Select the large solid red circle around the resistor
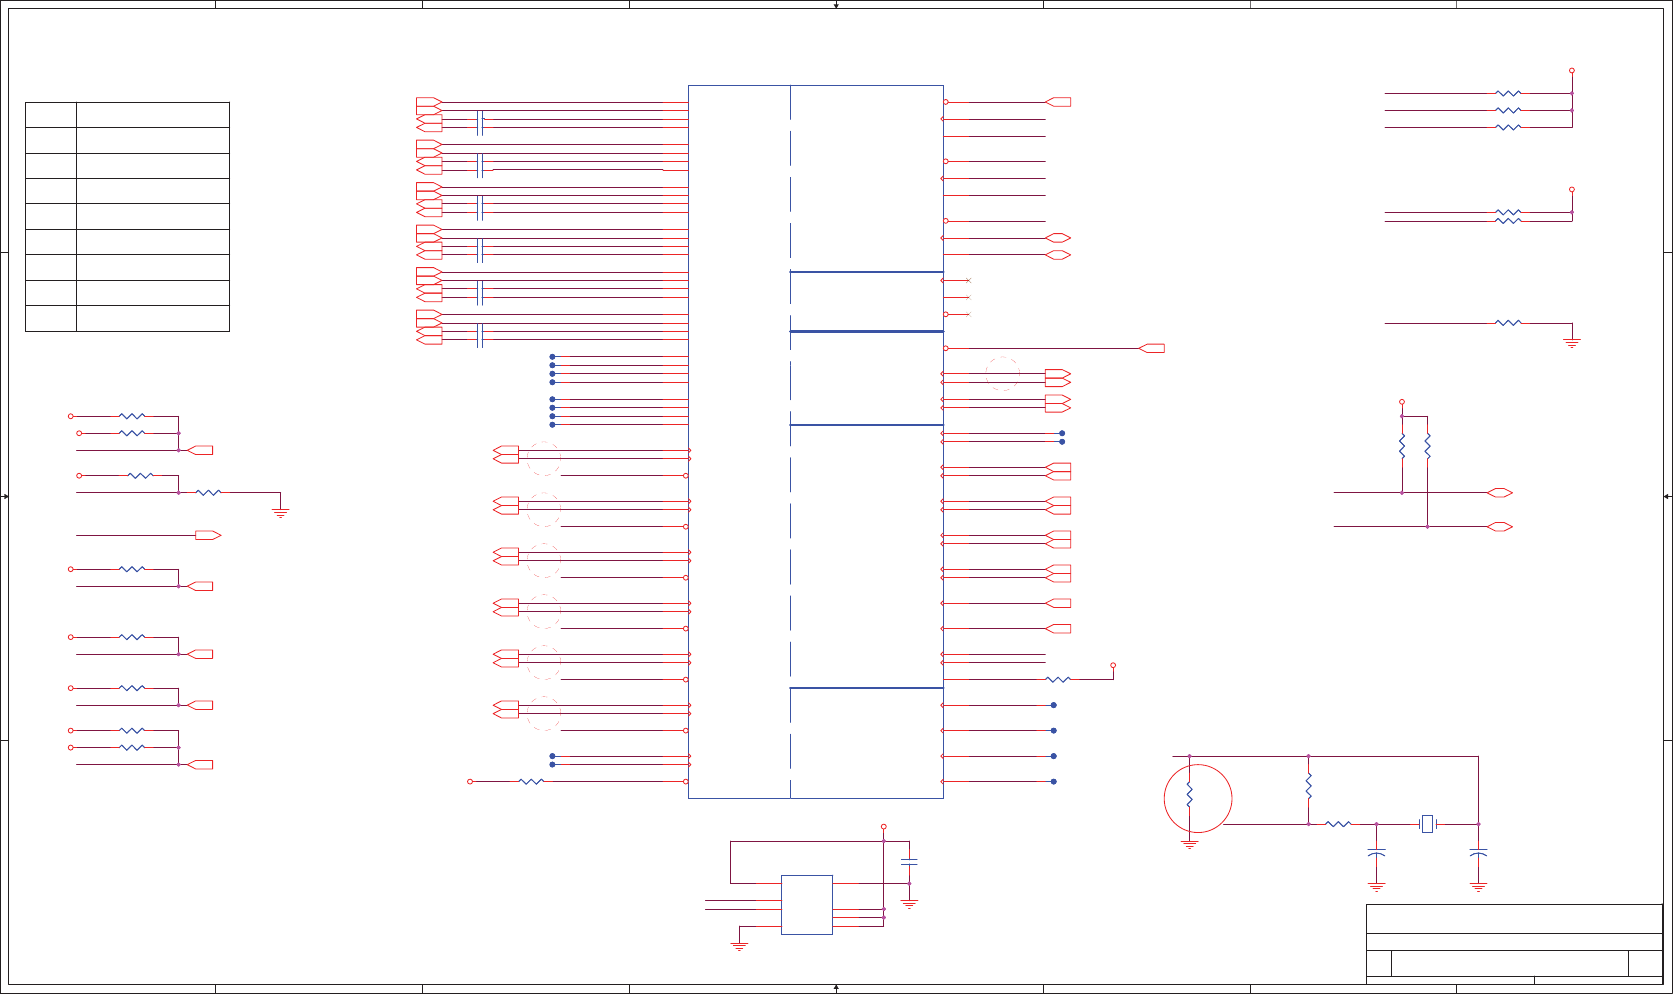The image size is (1673, 994). pyautogui.click(x=1198, y=798)
